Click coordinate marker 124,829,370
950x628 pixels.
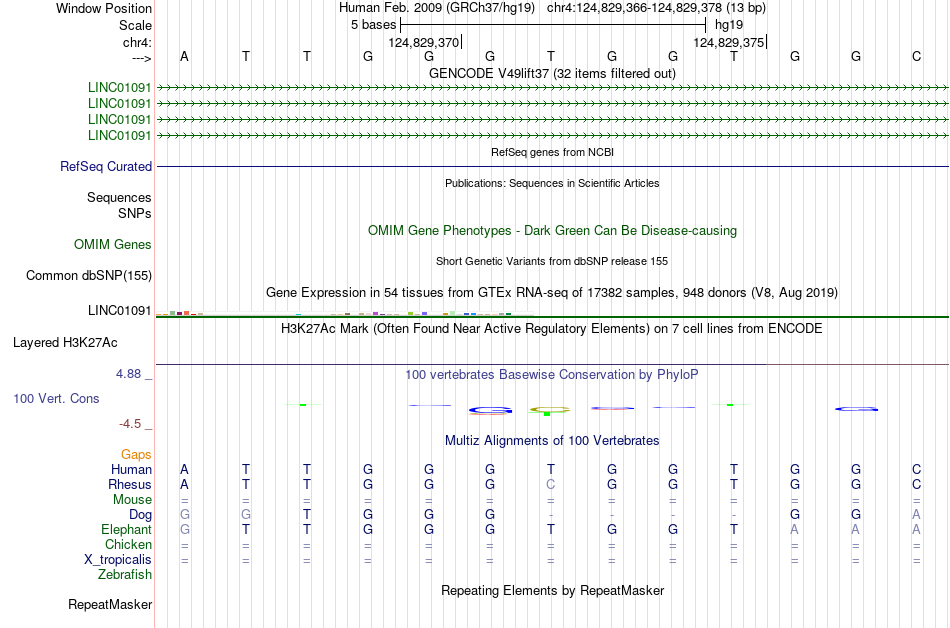click(424, 42)
